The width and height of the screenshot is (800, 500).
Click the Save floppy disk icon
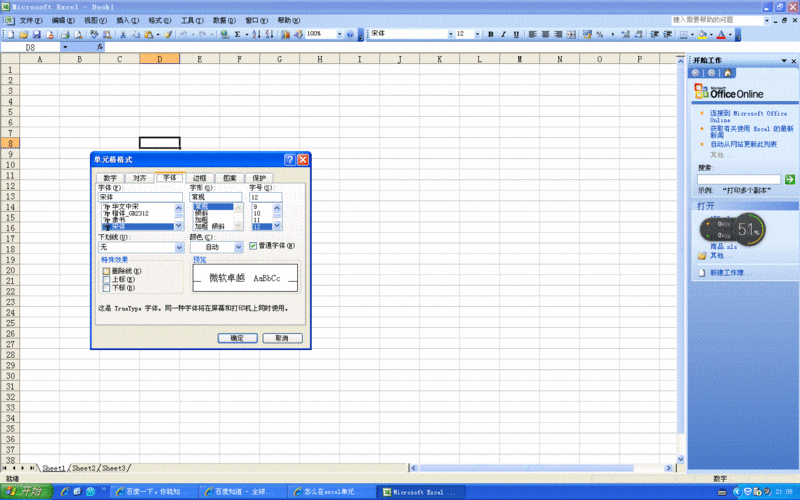pyautogui.click(x=36, y=34)
